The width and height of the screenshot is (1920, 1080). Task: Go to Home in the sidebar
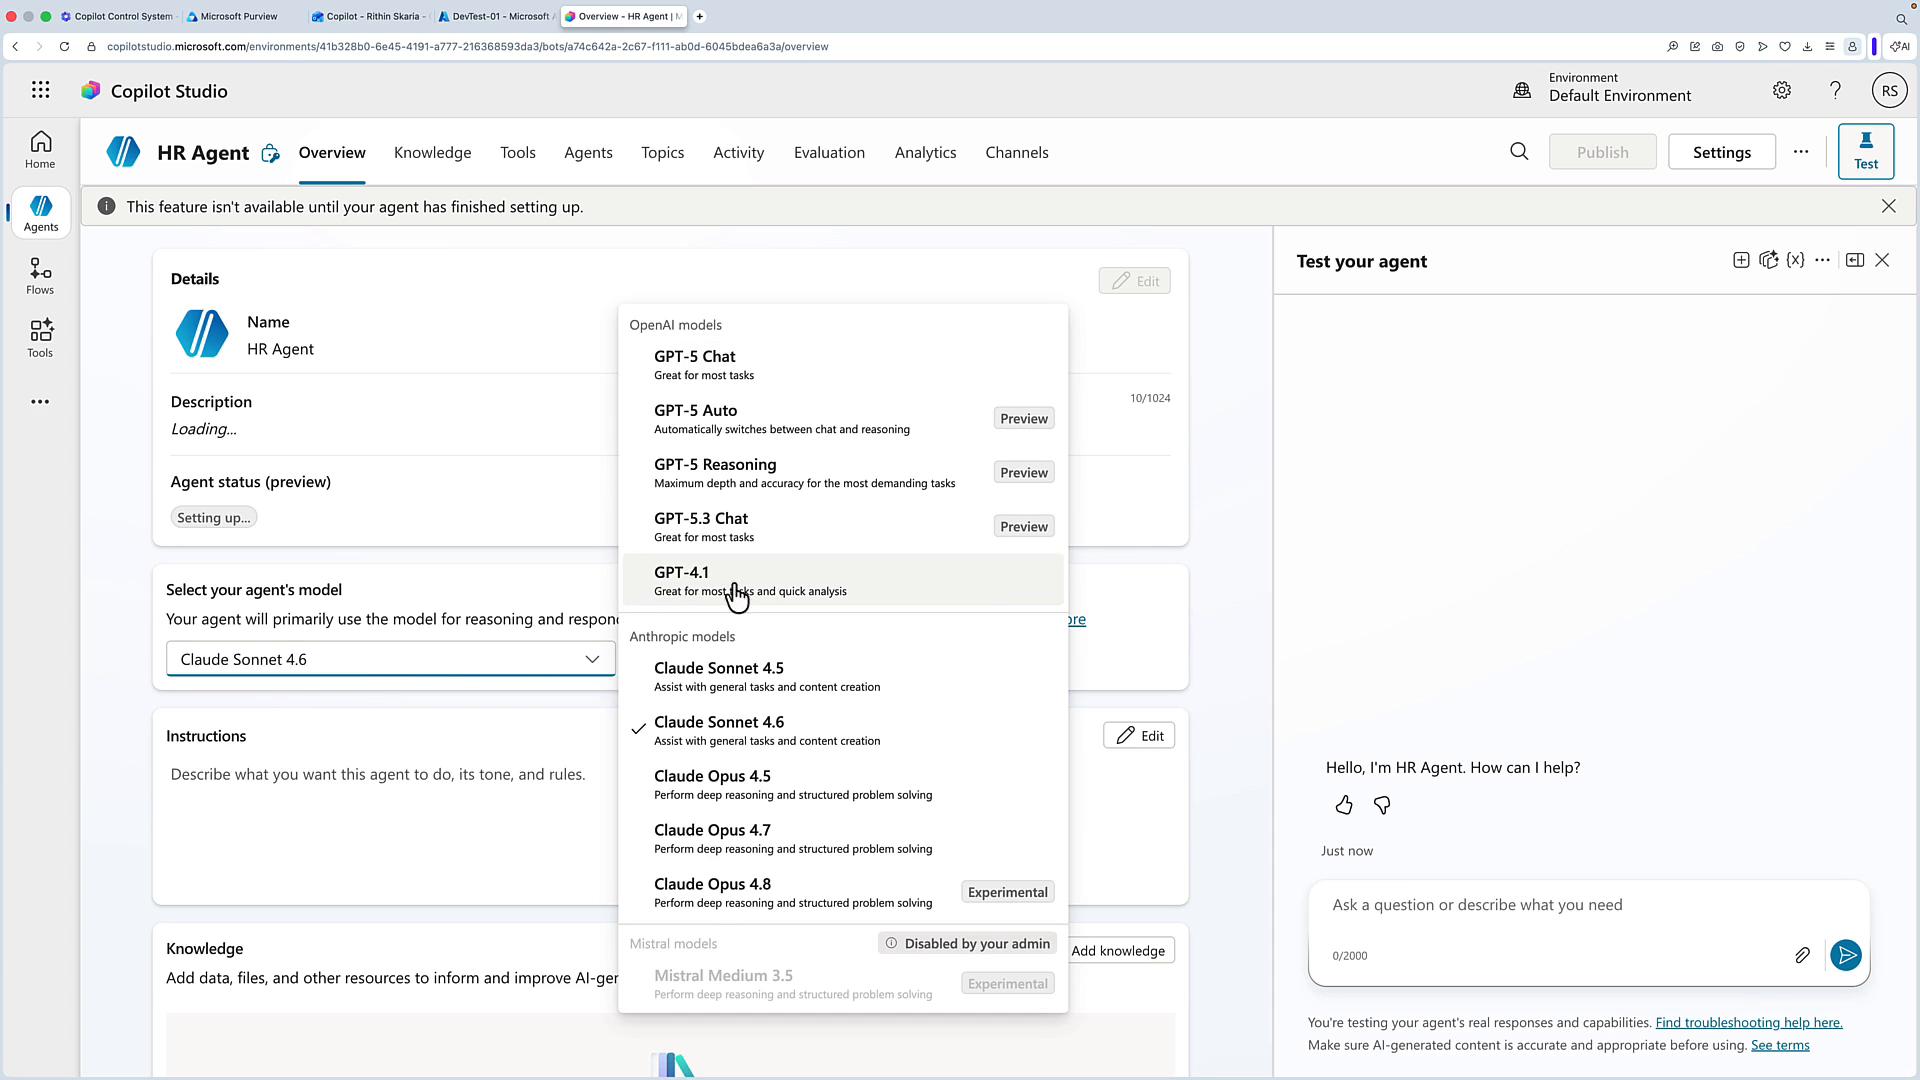click(40, 150)
